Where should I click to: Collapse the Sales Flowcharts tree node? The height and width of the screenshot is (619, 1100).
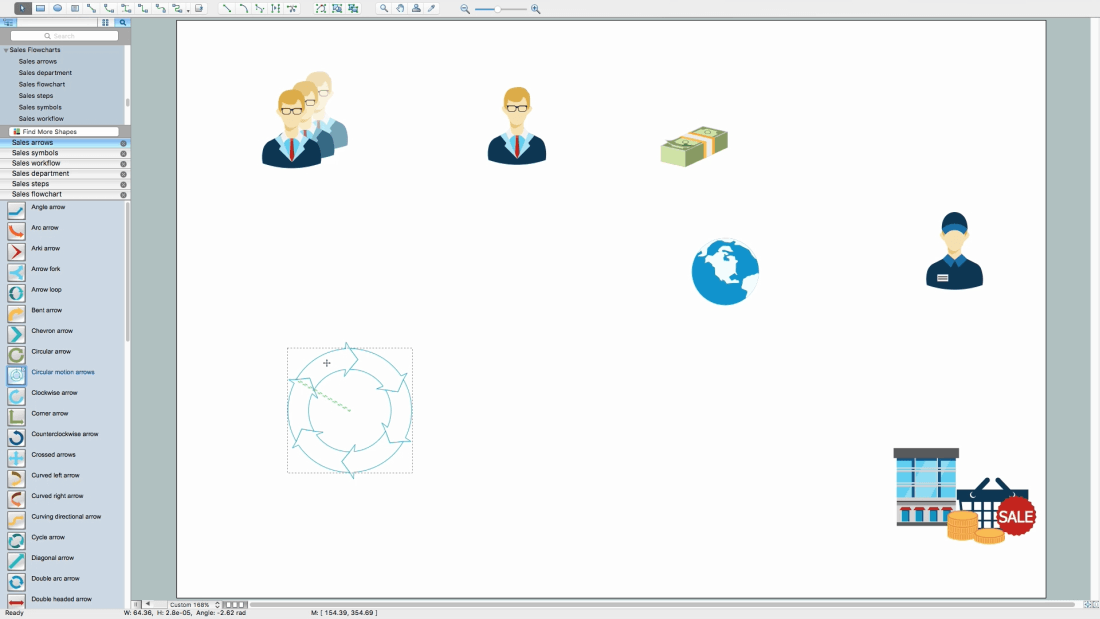pyautogui.click(x=6, y=50)
